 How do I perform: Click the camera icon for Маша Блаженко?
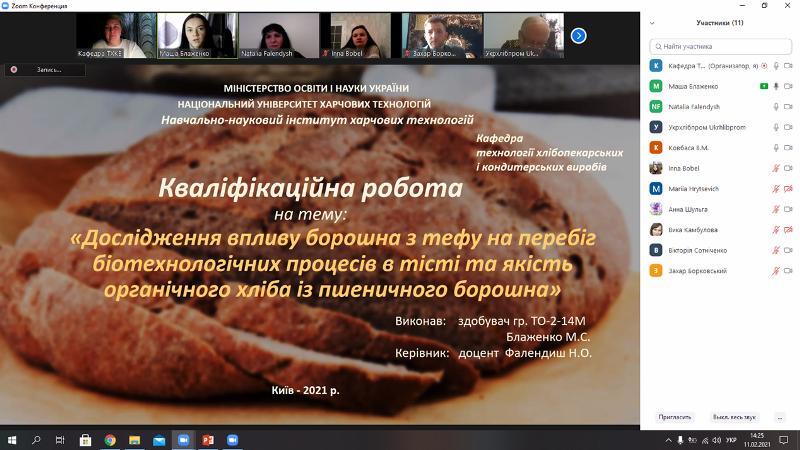pyautogui.click(x=788, y=86)
